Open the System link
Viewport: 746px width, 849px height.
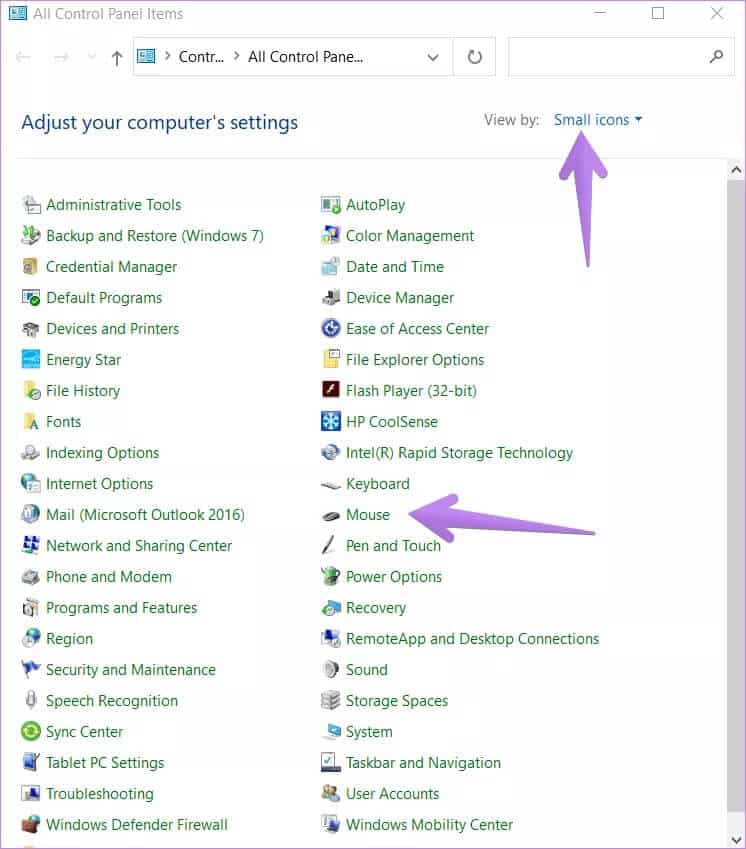pyautogui.click(x=369, y=732)
